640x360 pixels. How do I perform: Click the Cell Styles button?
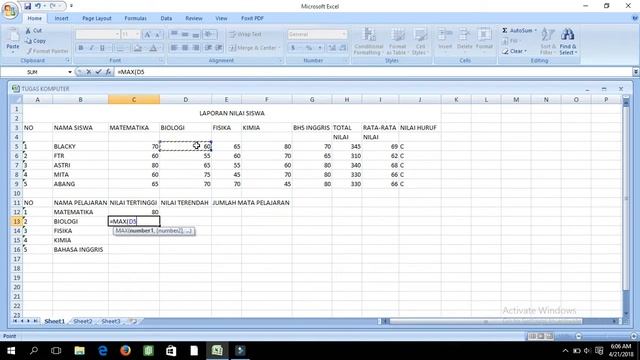click(x=420, y=41)
